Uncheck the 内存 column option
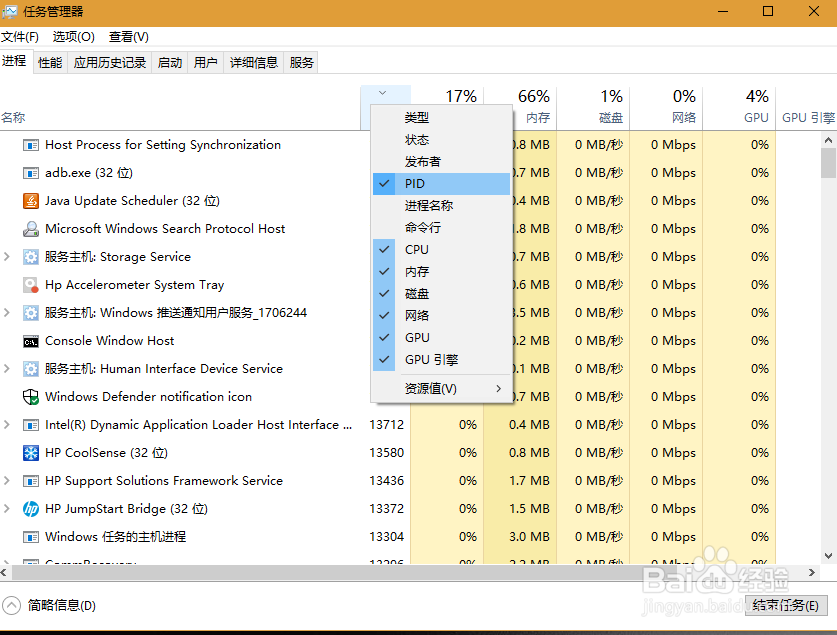 click(441, 272)
